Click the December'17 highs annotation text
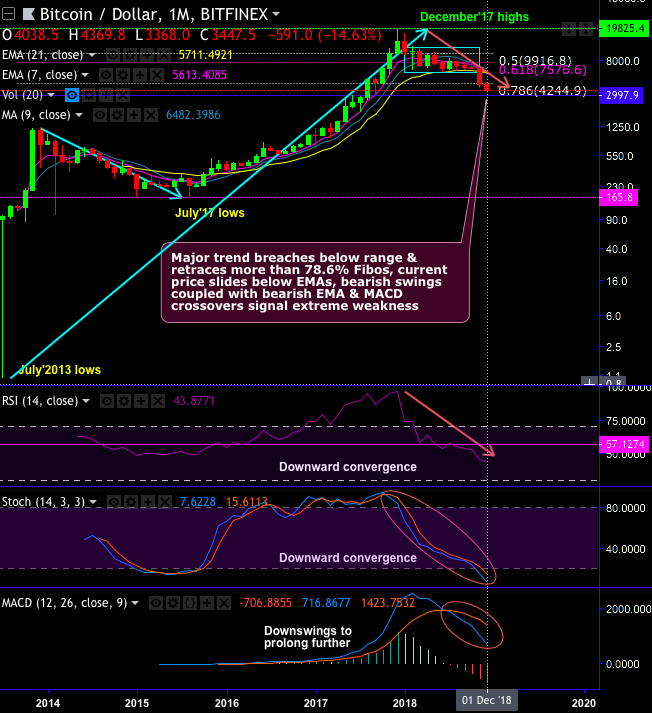The height and width of the screenshot is (713, 652). pos(474,17)
